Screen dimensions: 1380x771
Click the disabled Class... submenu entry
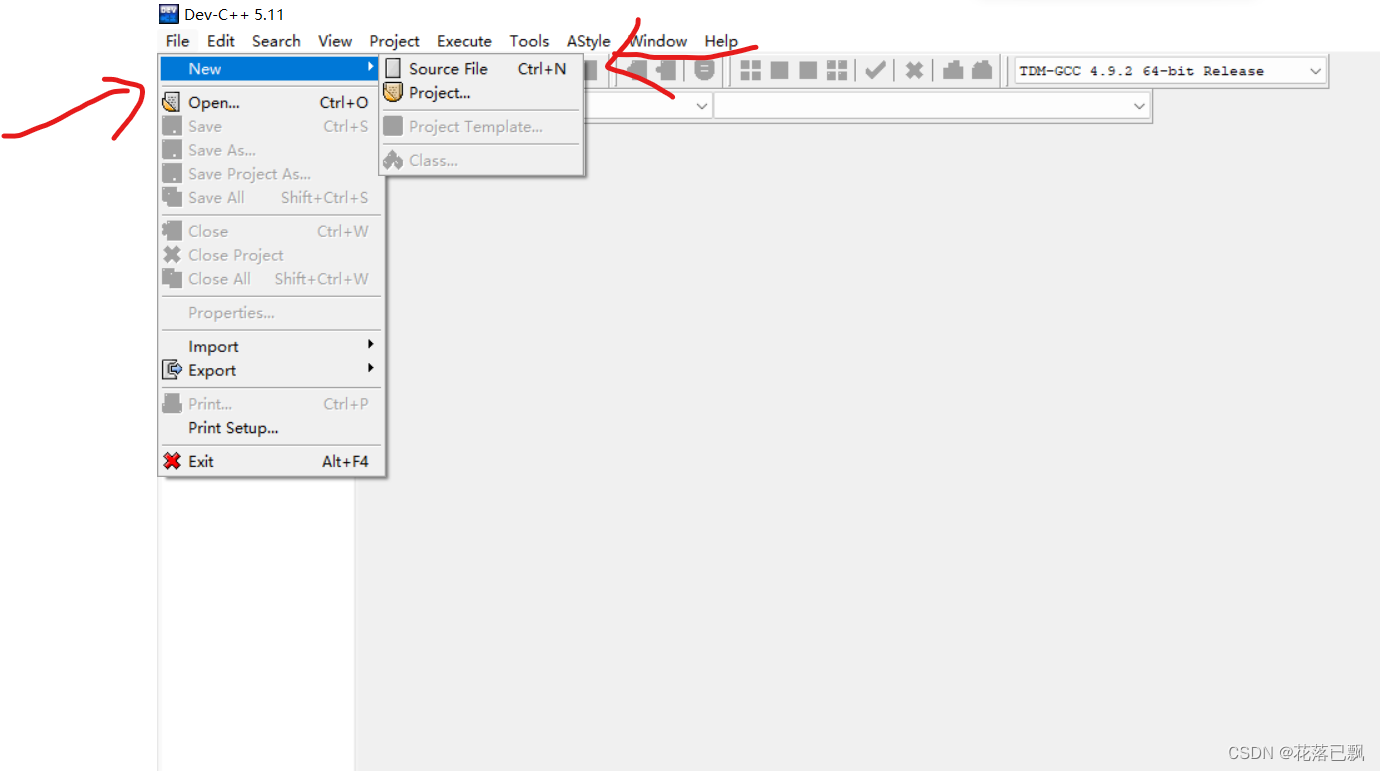tap(482, 160)
